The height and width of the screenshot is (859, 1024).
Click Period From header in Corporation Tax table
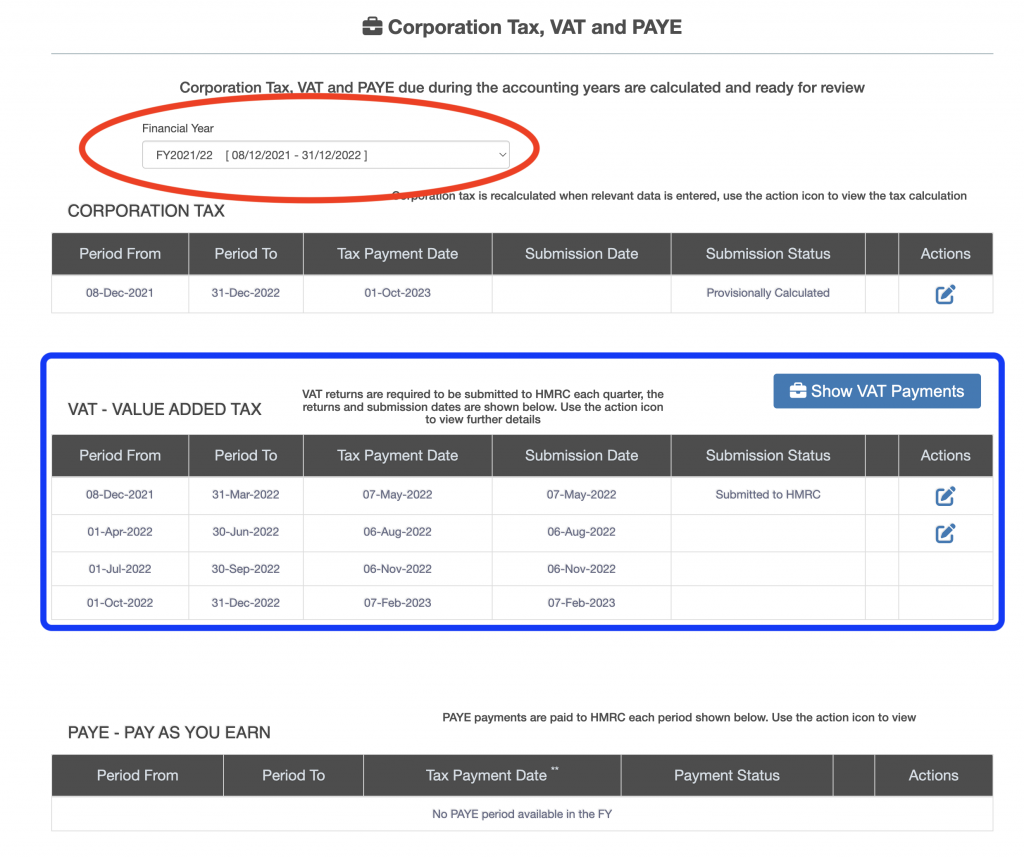120,254
